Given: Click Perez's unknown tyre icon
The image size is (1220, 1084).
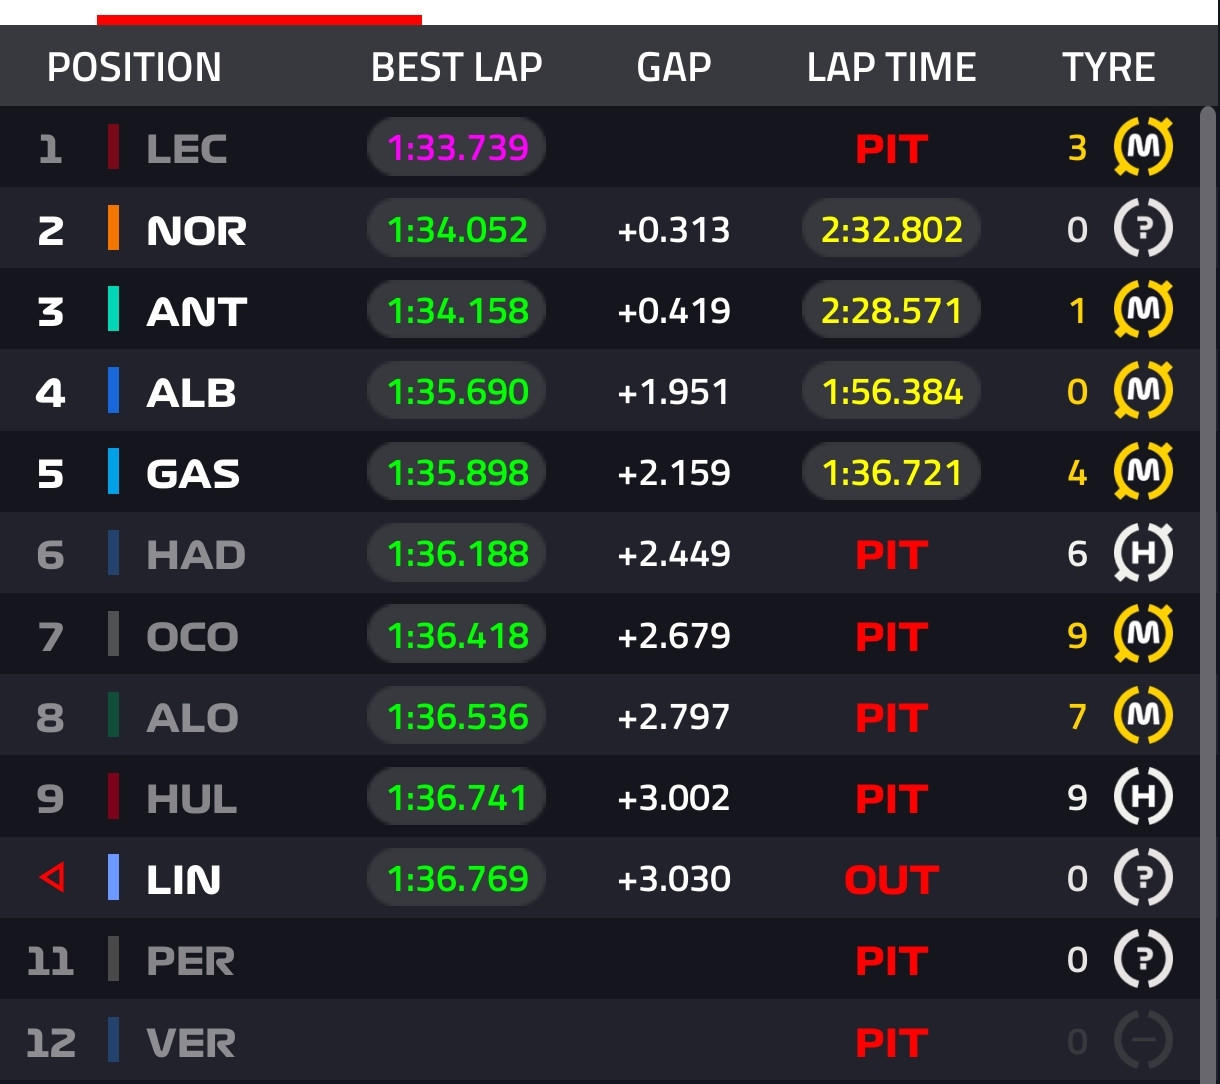Looking at the screenshot, I should pos(1143,959).
